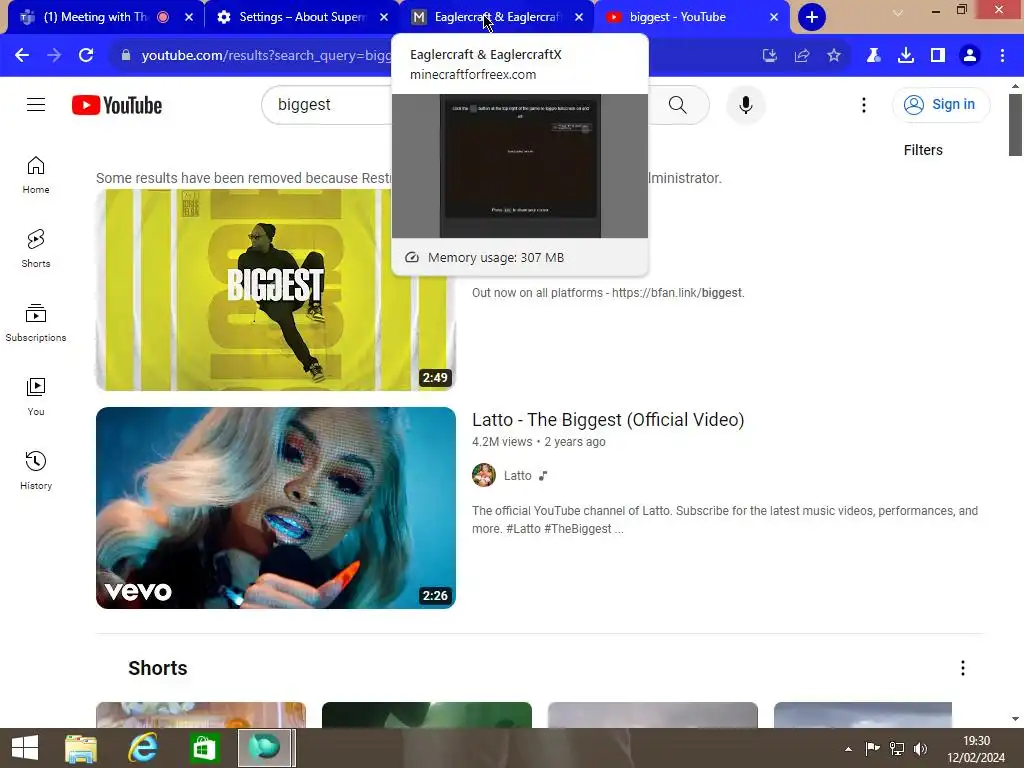Open History in the sidebar
The height and width of the screenshot is (768, 1024).
36,470
